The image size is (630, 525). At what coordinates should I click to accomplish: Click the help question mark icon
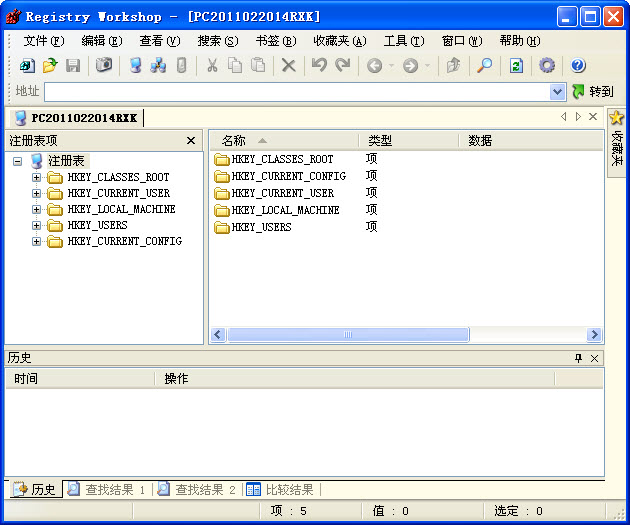click(578, 65)
